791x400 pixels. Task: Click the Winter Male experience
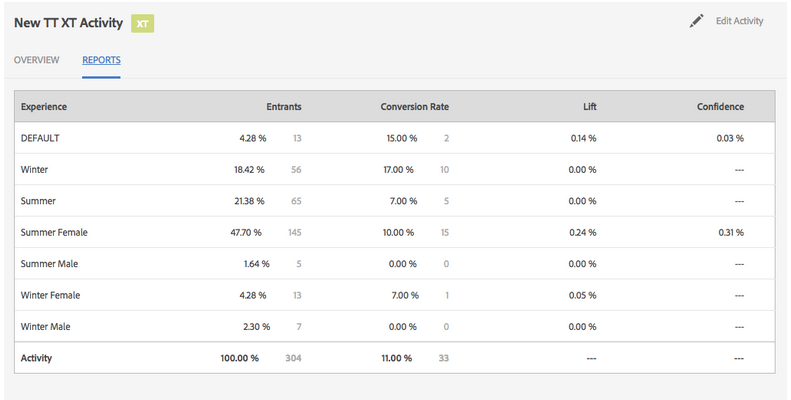click(x=46, y=326)
